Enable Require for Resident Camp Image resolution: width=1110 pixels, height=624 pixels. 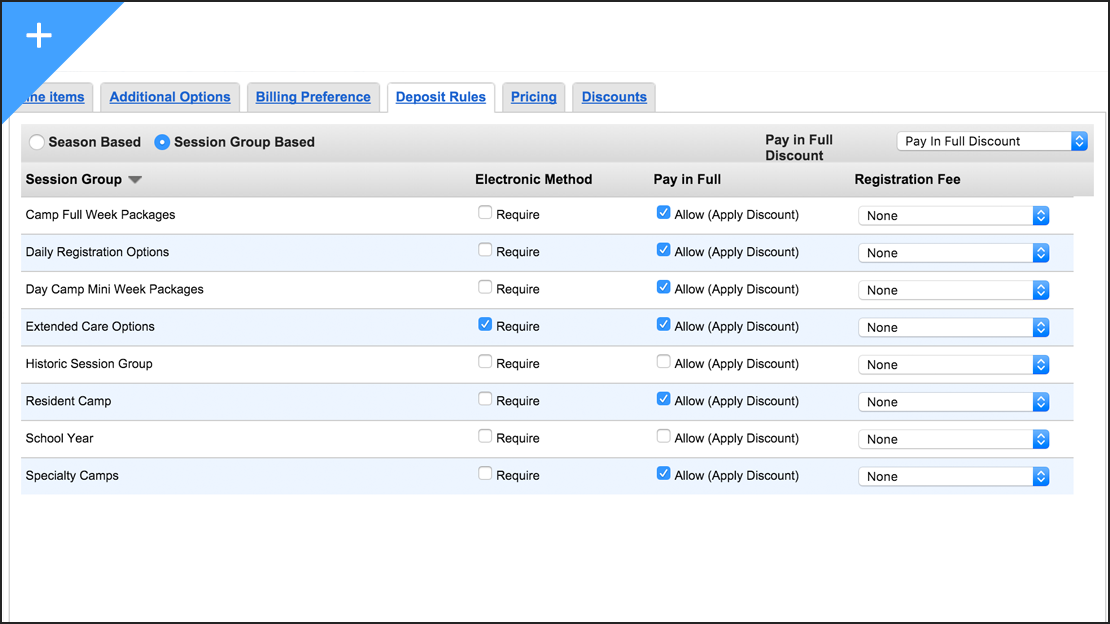pos(485,399)
